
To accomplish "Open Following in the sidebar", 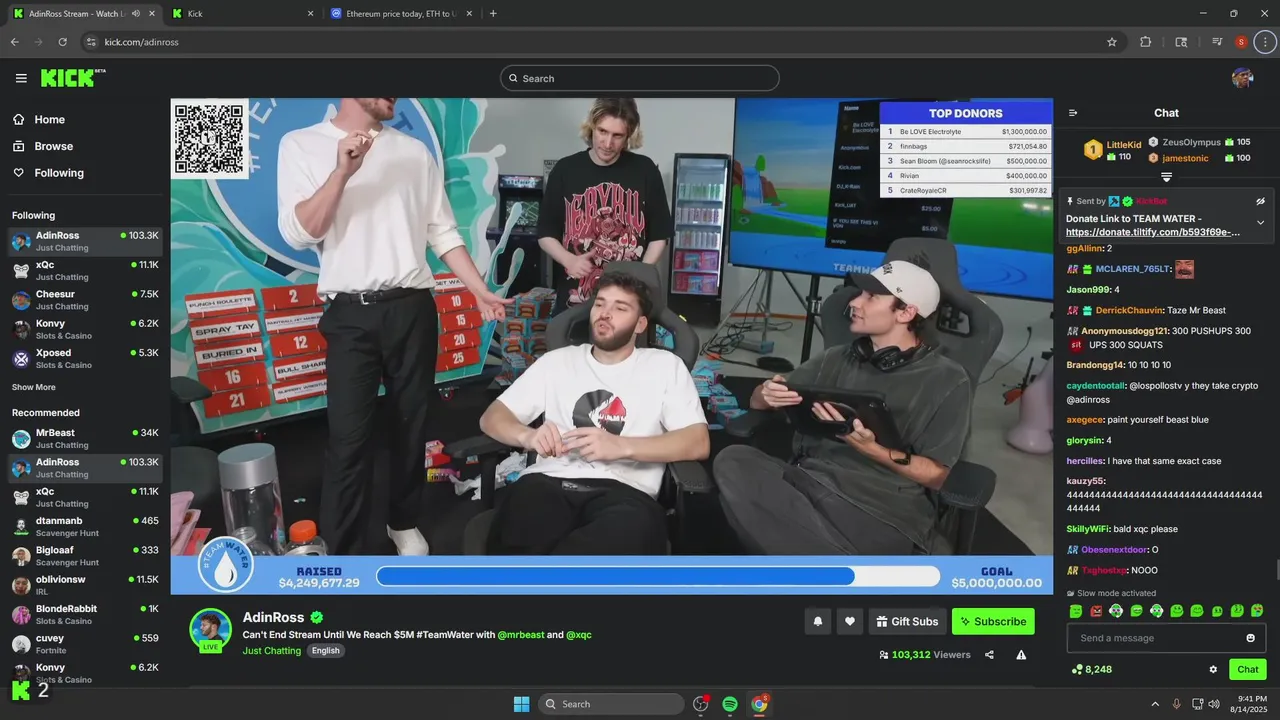I will pos(48,173).
